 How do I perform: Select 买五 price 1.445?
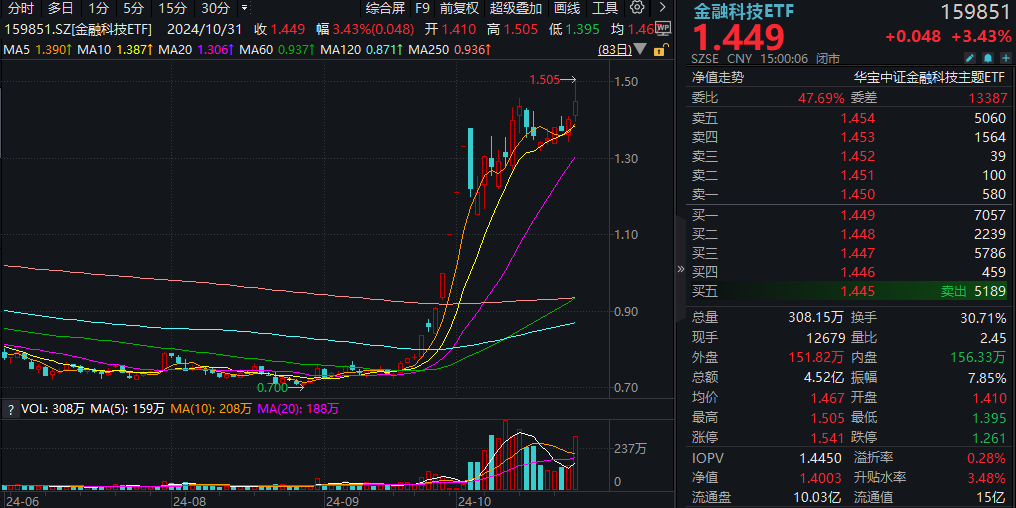[857, 292]
